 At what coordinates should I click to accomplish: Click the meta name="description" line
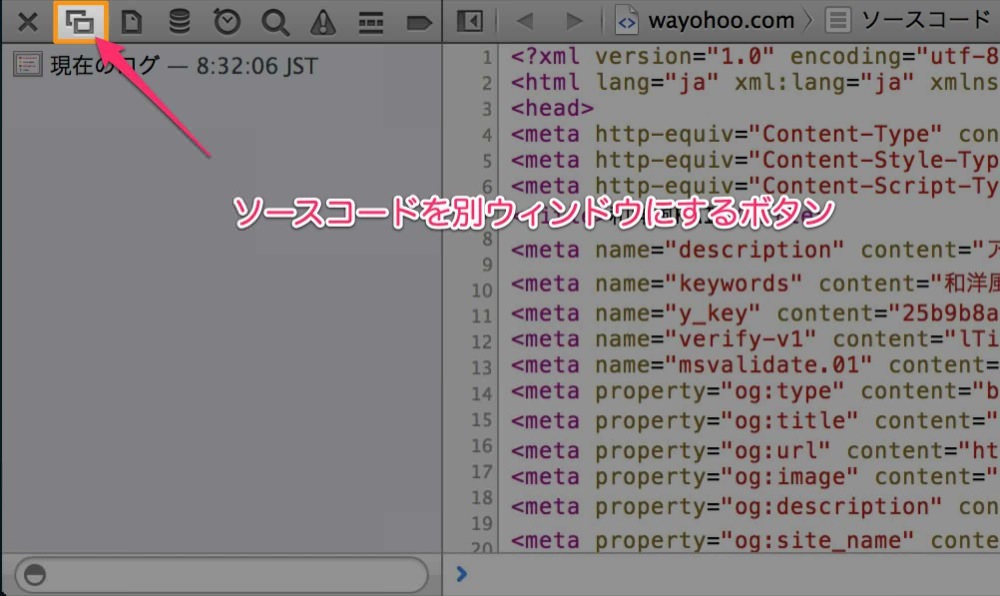[x=754, y=250]
